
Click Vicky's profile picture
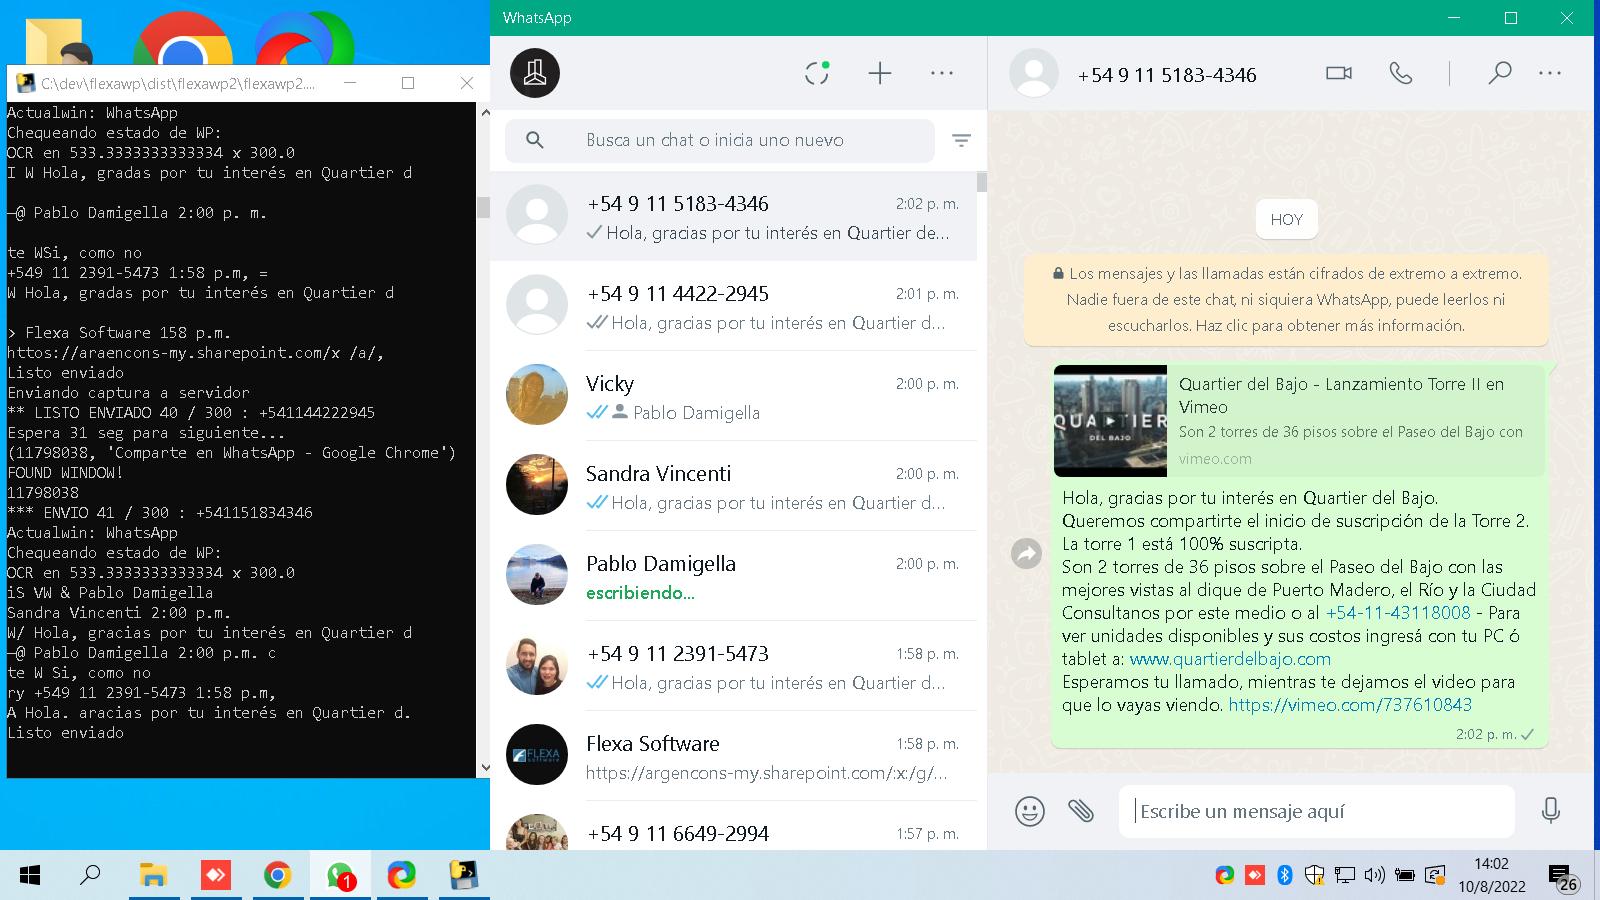pos(537,395)
